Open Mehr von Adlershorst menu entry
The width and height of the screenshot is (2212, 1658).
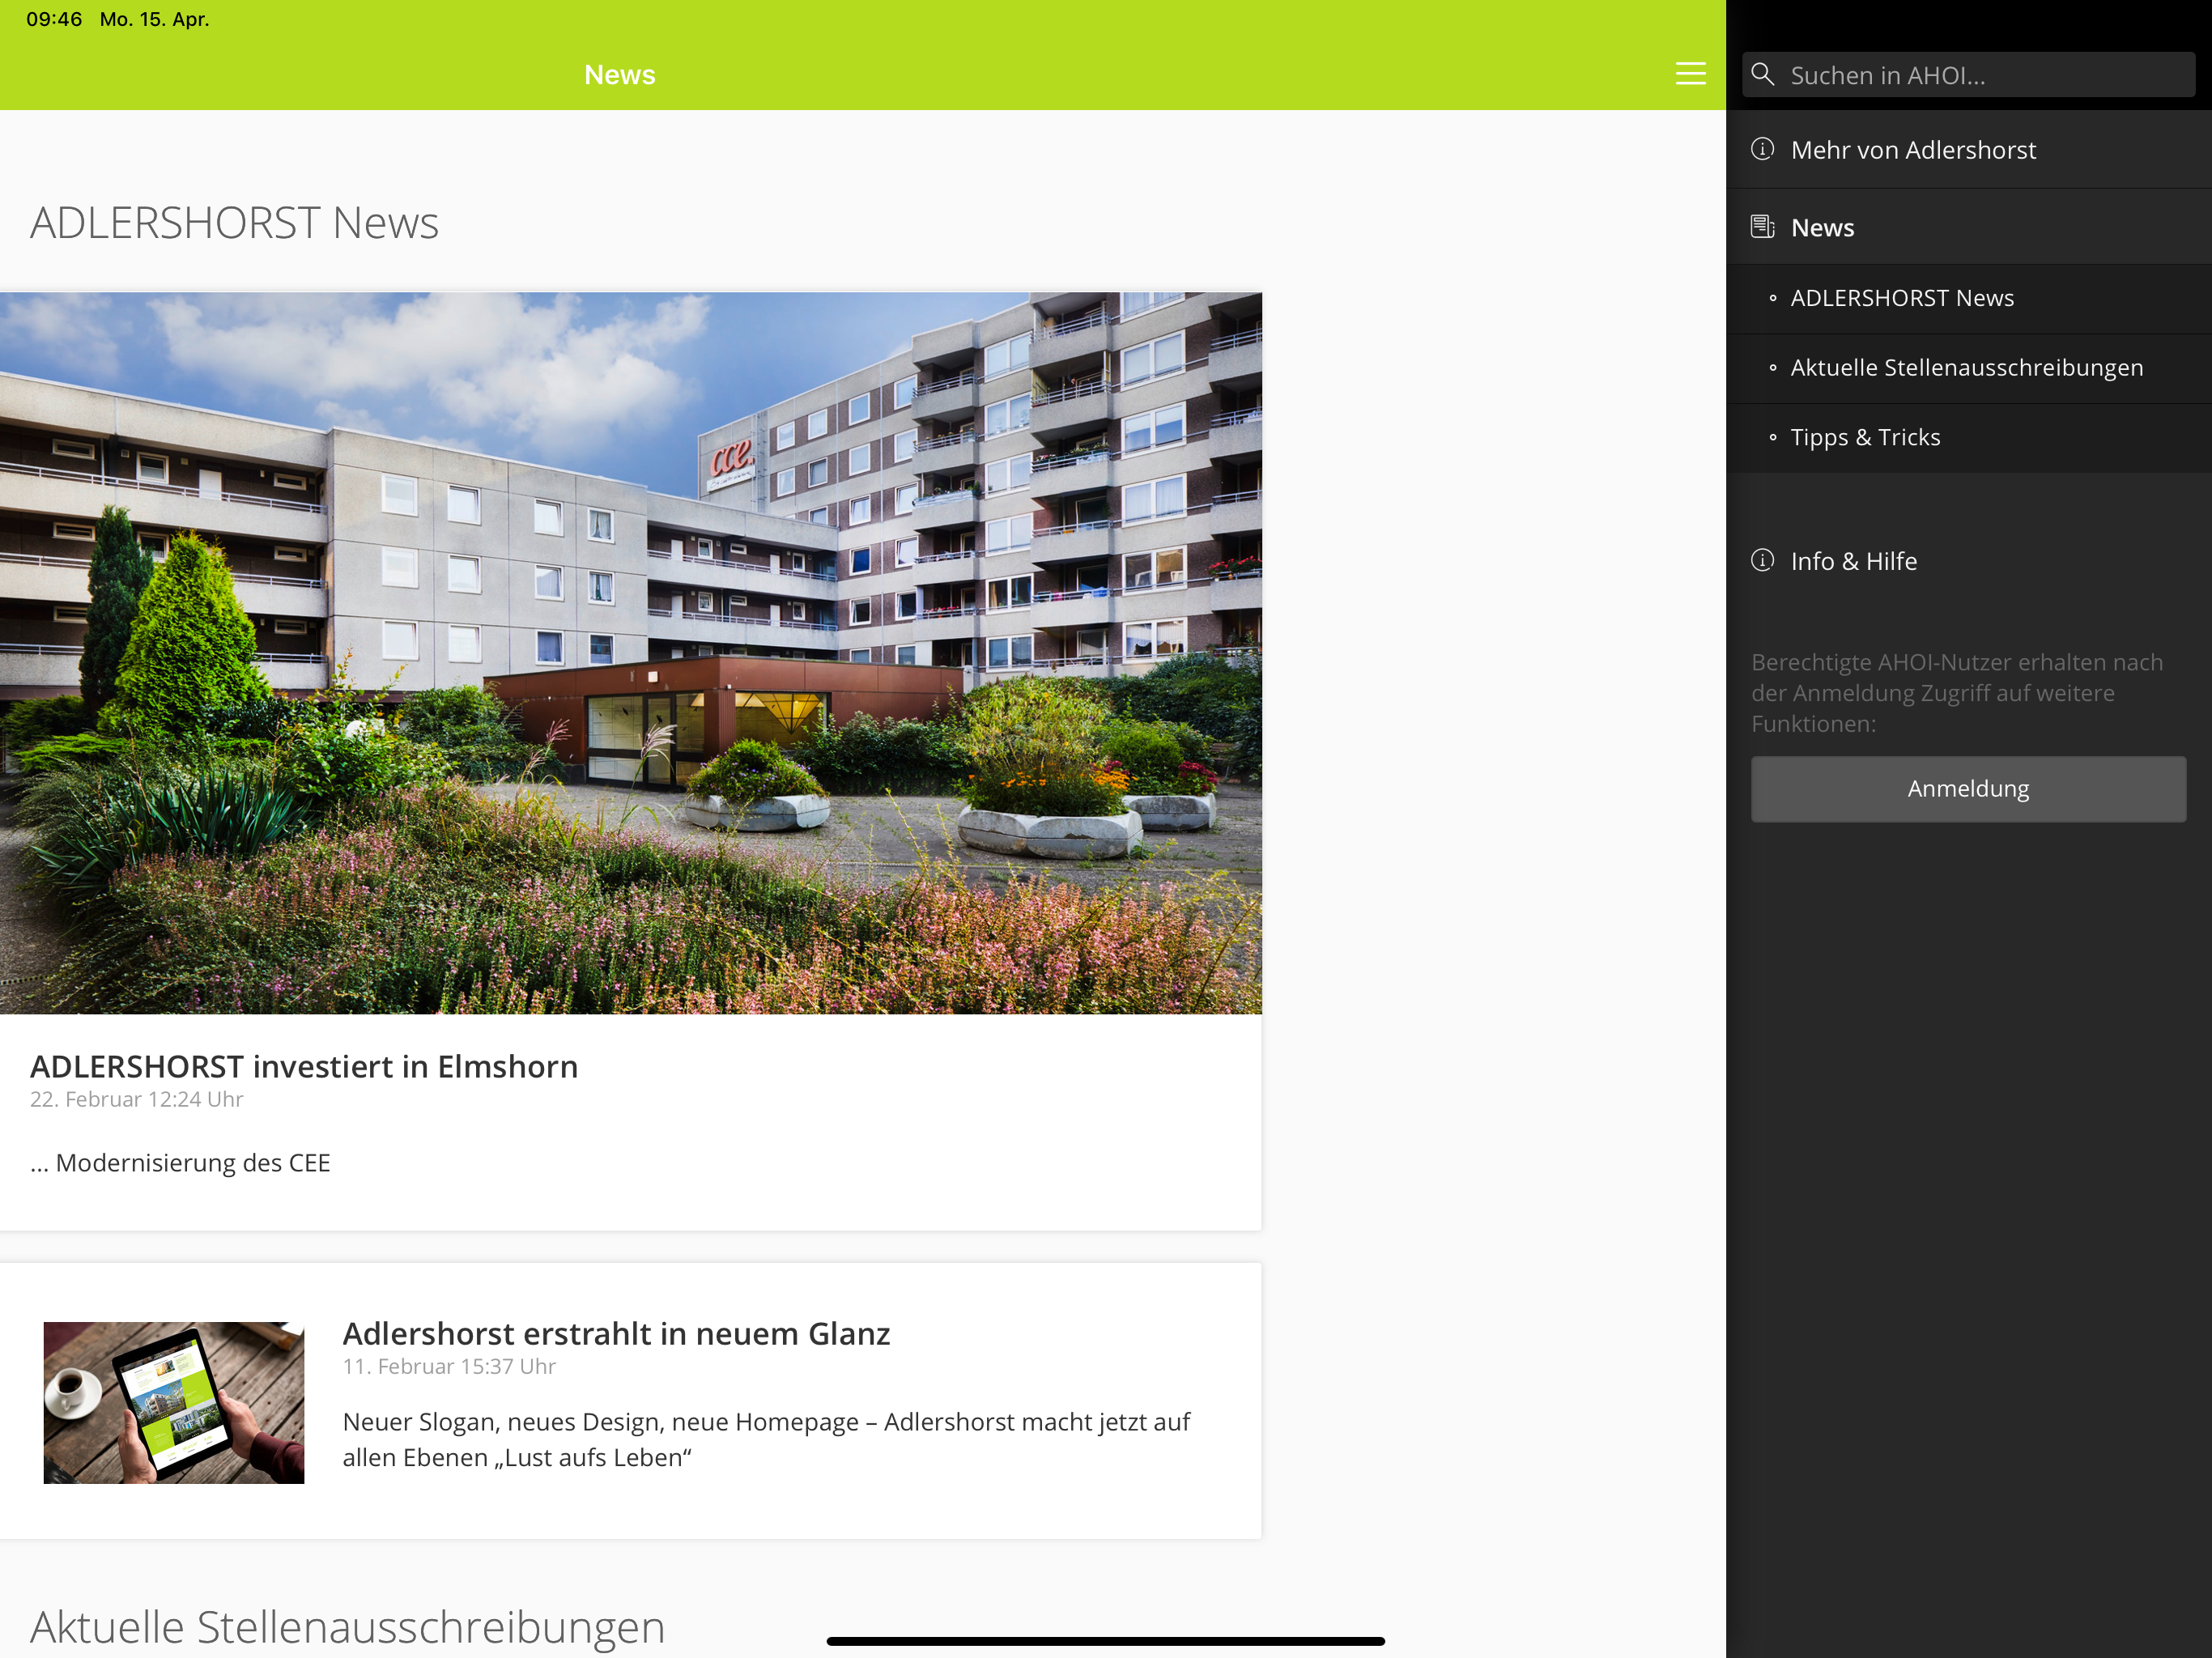tap(1968, 150)
